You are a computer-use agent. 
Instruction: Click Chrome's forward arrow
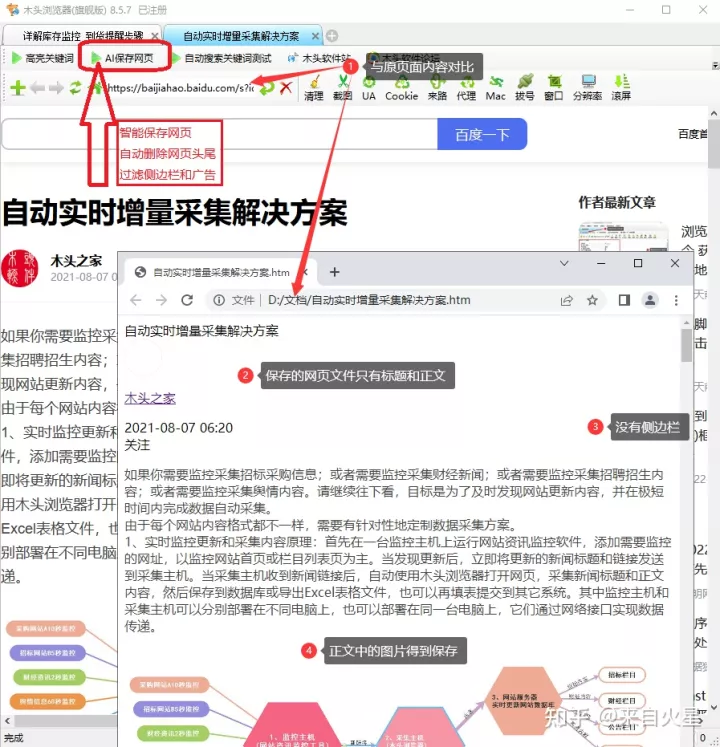pyautogui.click(x=162, y=300)
